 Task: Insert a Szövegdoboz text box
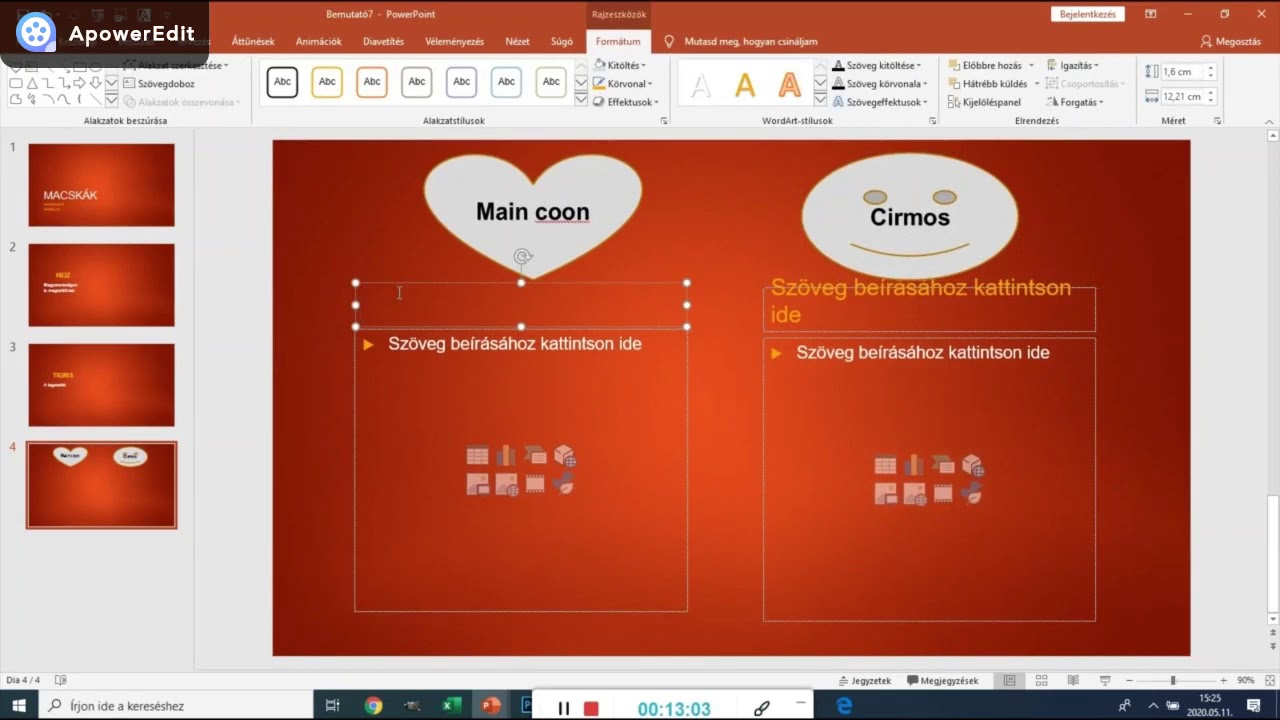coord(158,84)
